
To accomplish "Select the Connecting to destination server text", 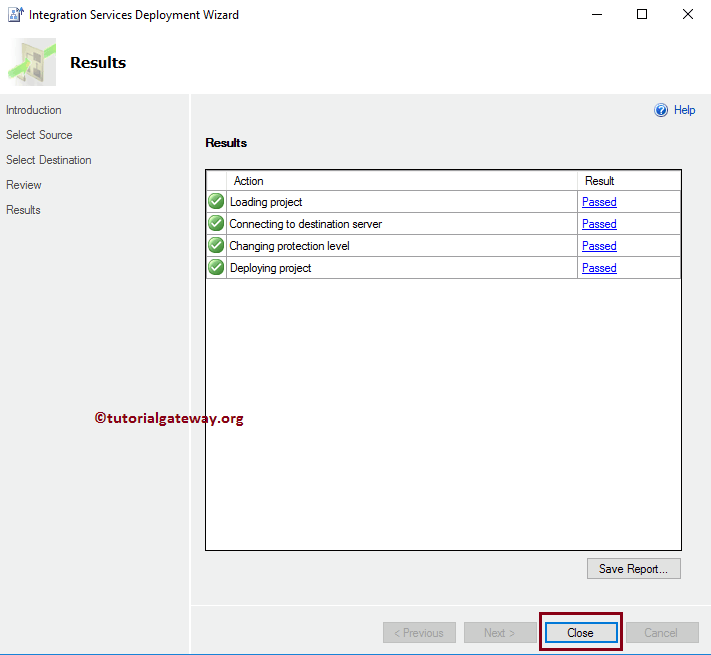I will (306, 224).
